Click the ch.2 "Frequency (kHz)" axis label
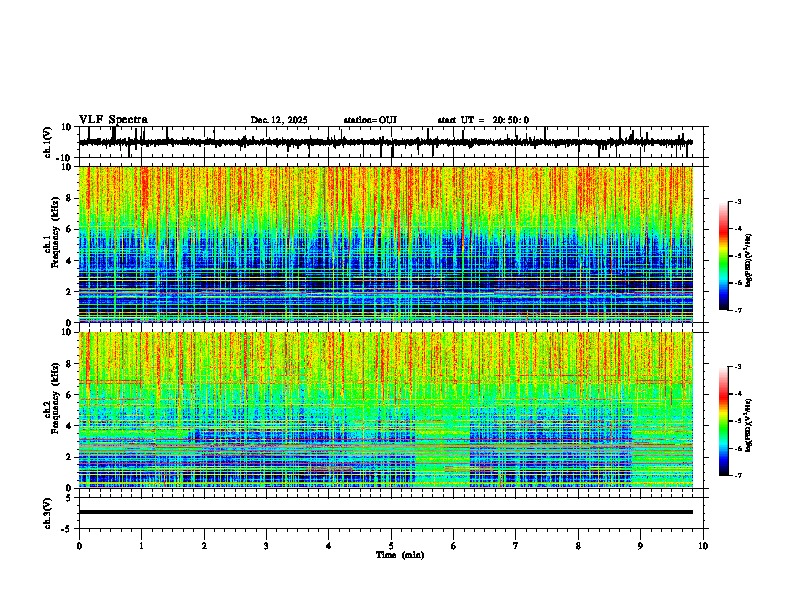This screenshot has width=792, height=612. (55, 398)
